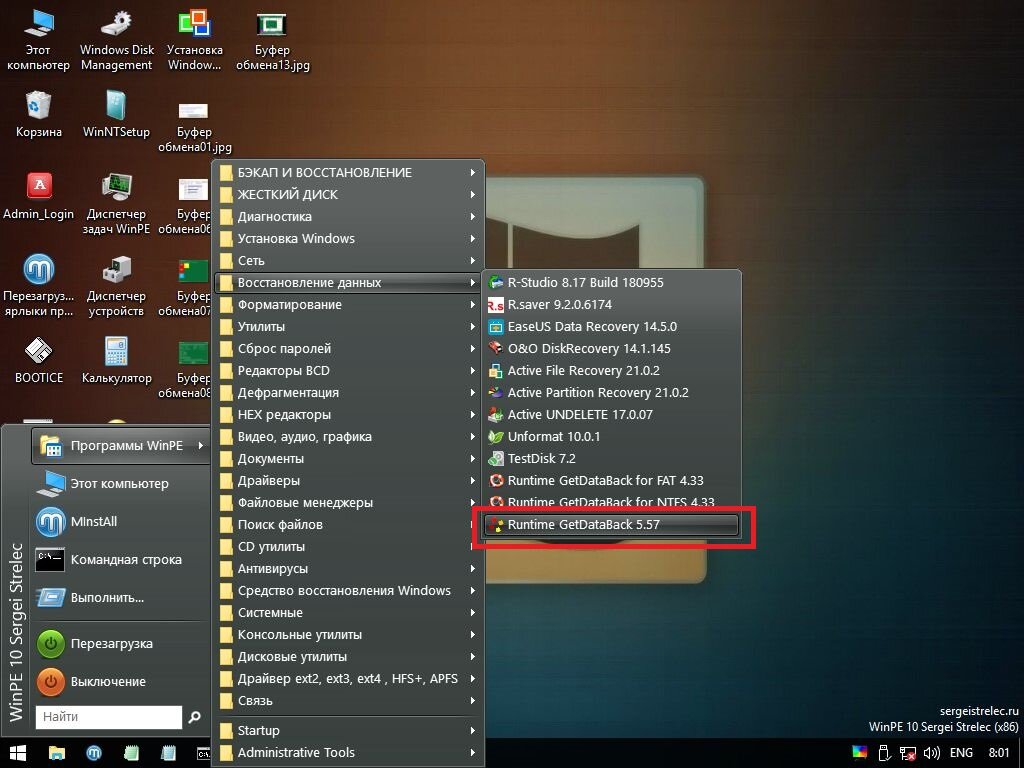Screen dimensions: 1024x768
Task: Click the Перезагрузка restart button
Action: click(121, 644)
